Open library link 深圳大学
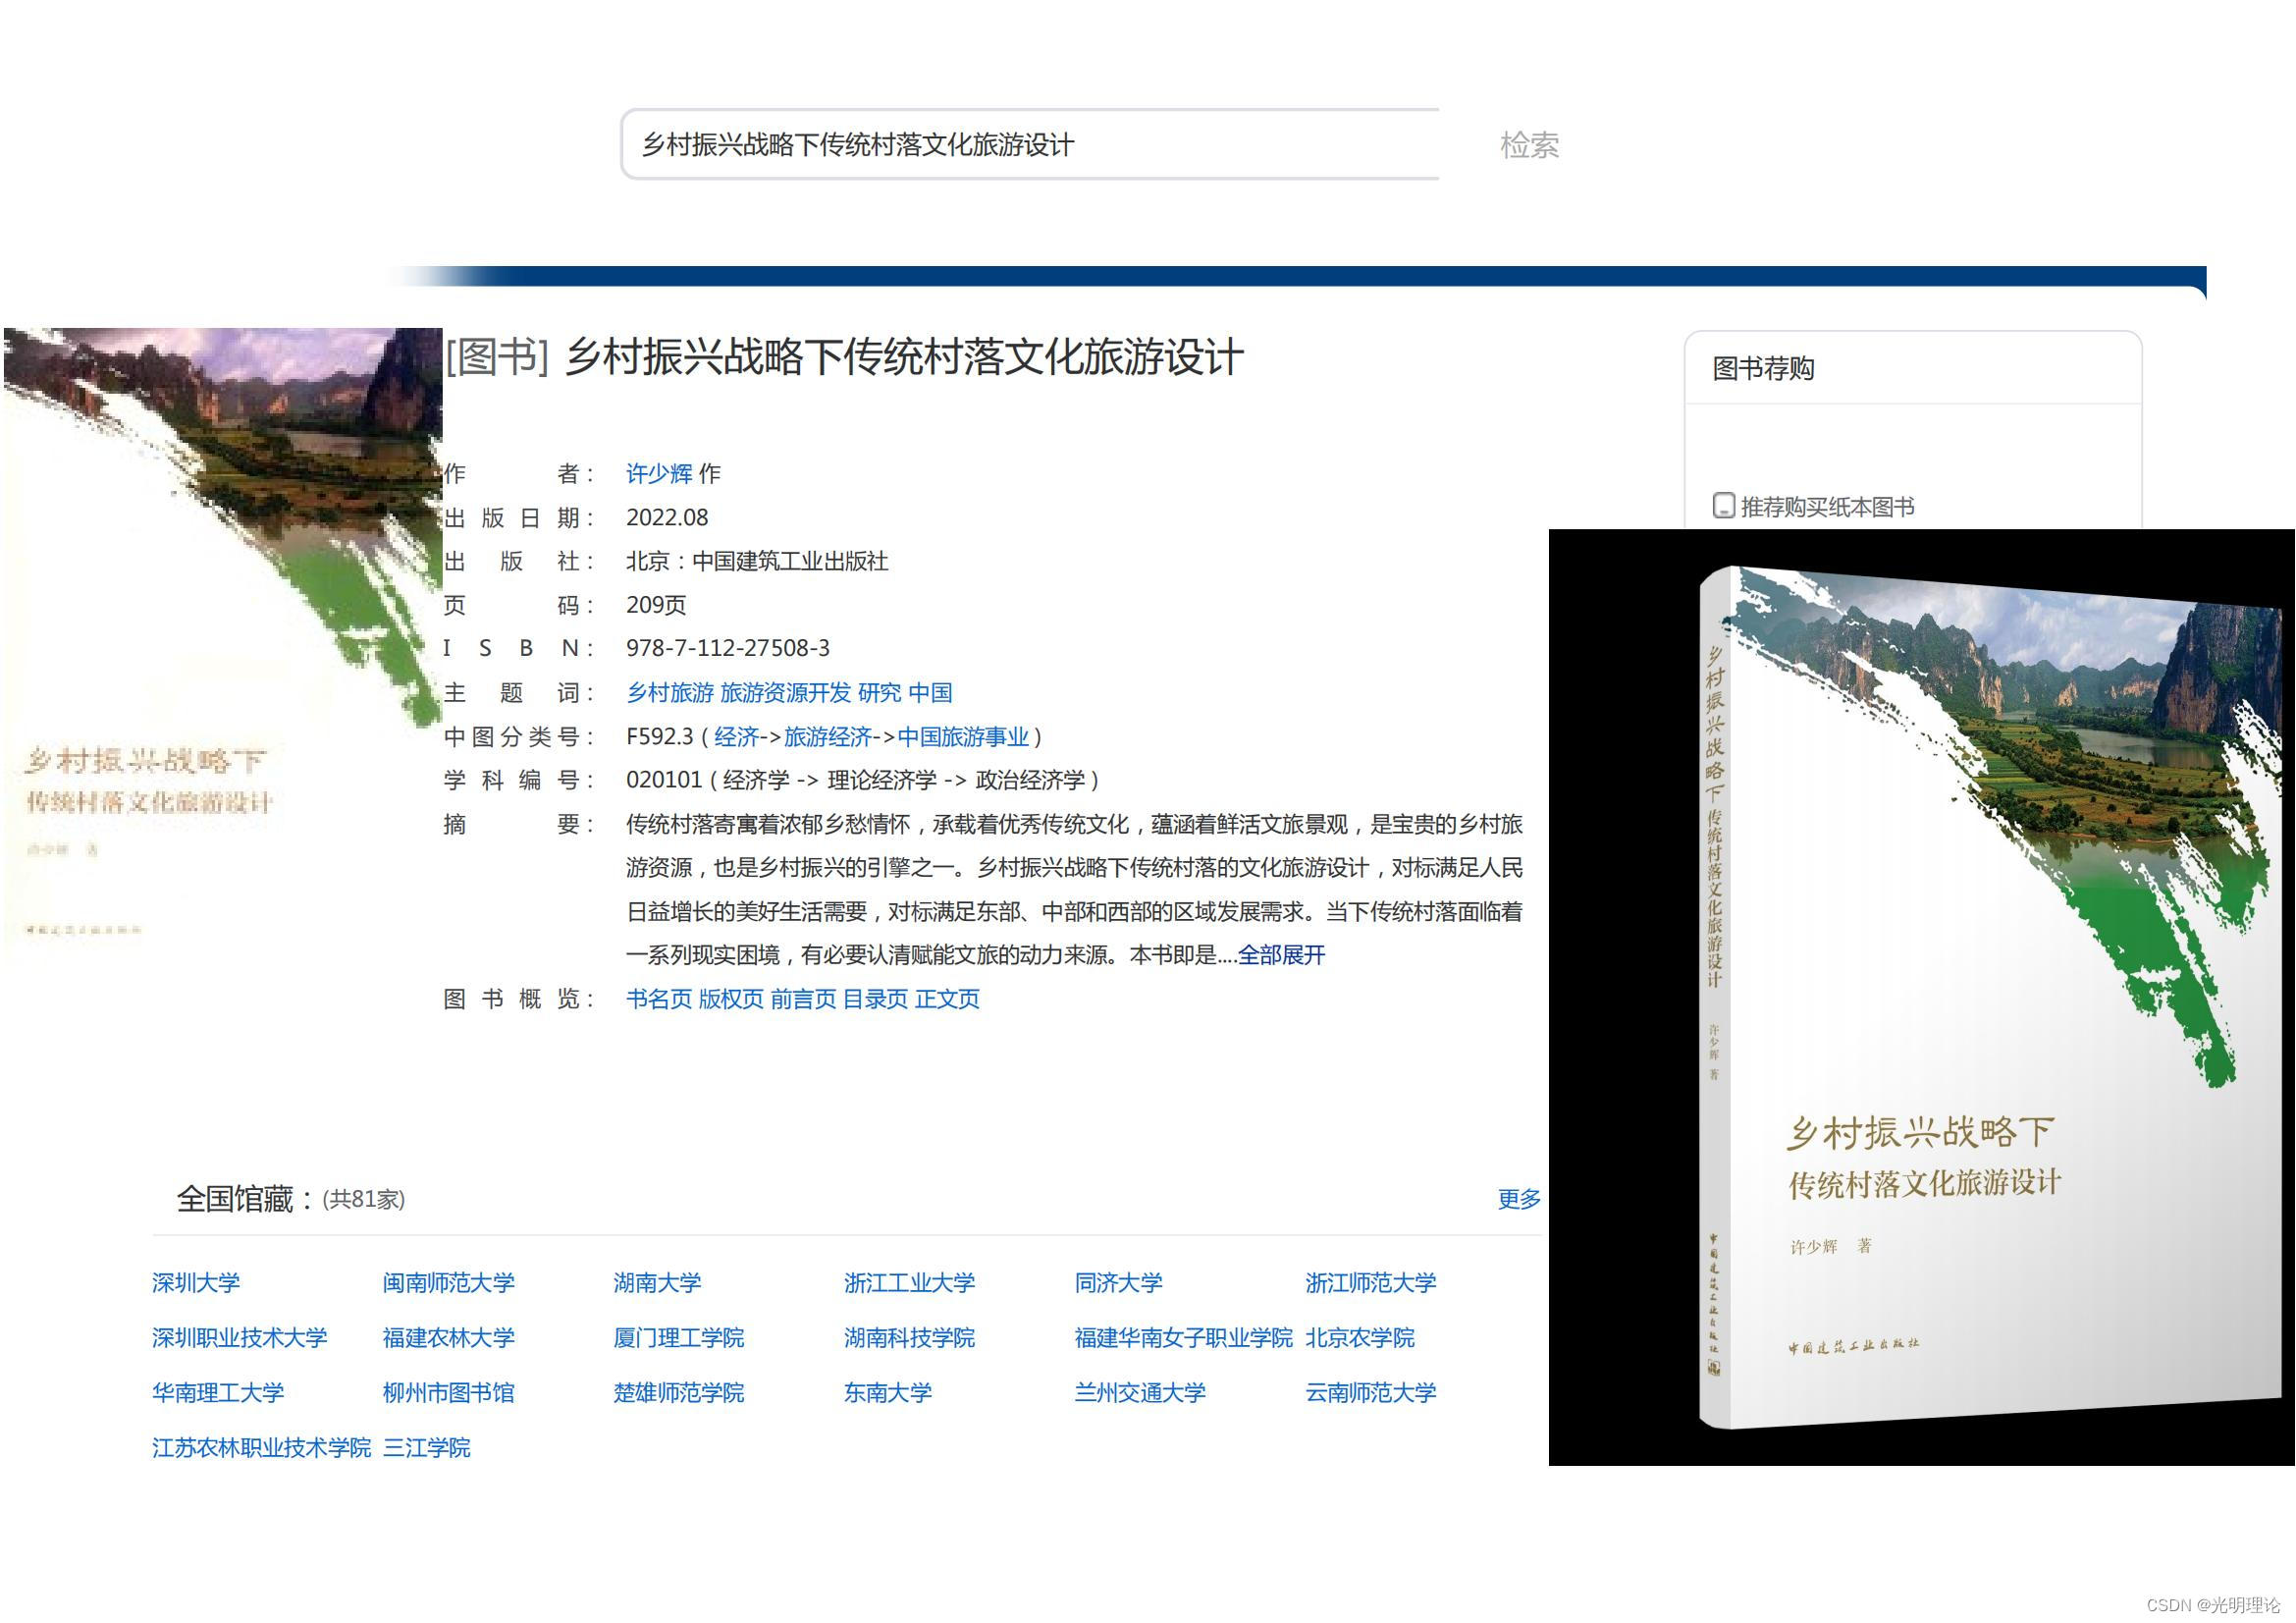 tap(196, 1282)
